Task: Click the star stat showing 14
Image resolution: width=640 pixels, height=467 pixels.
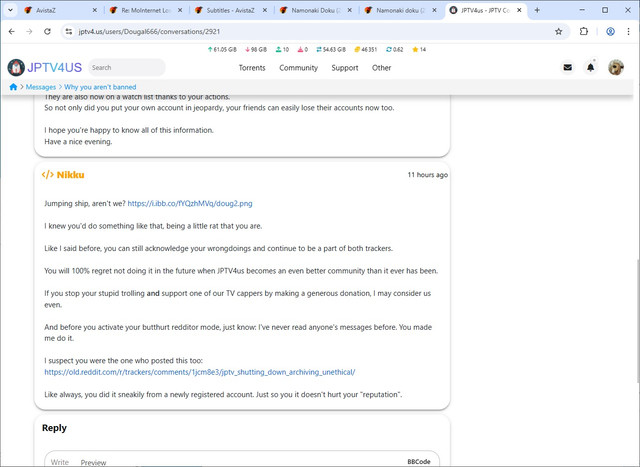Action: tap(419, 49)
